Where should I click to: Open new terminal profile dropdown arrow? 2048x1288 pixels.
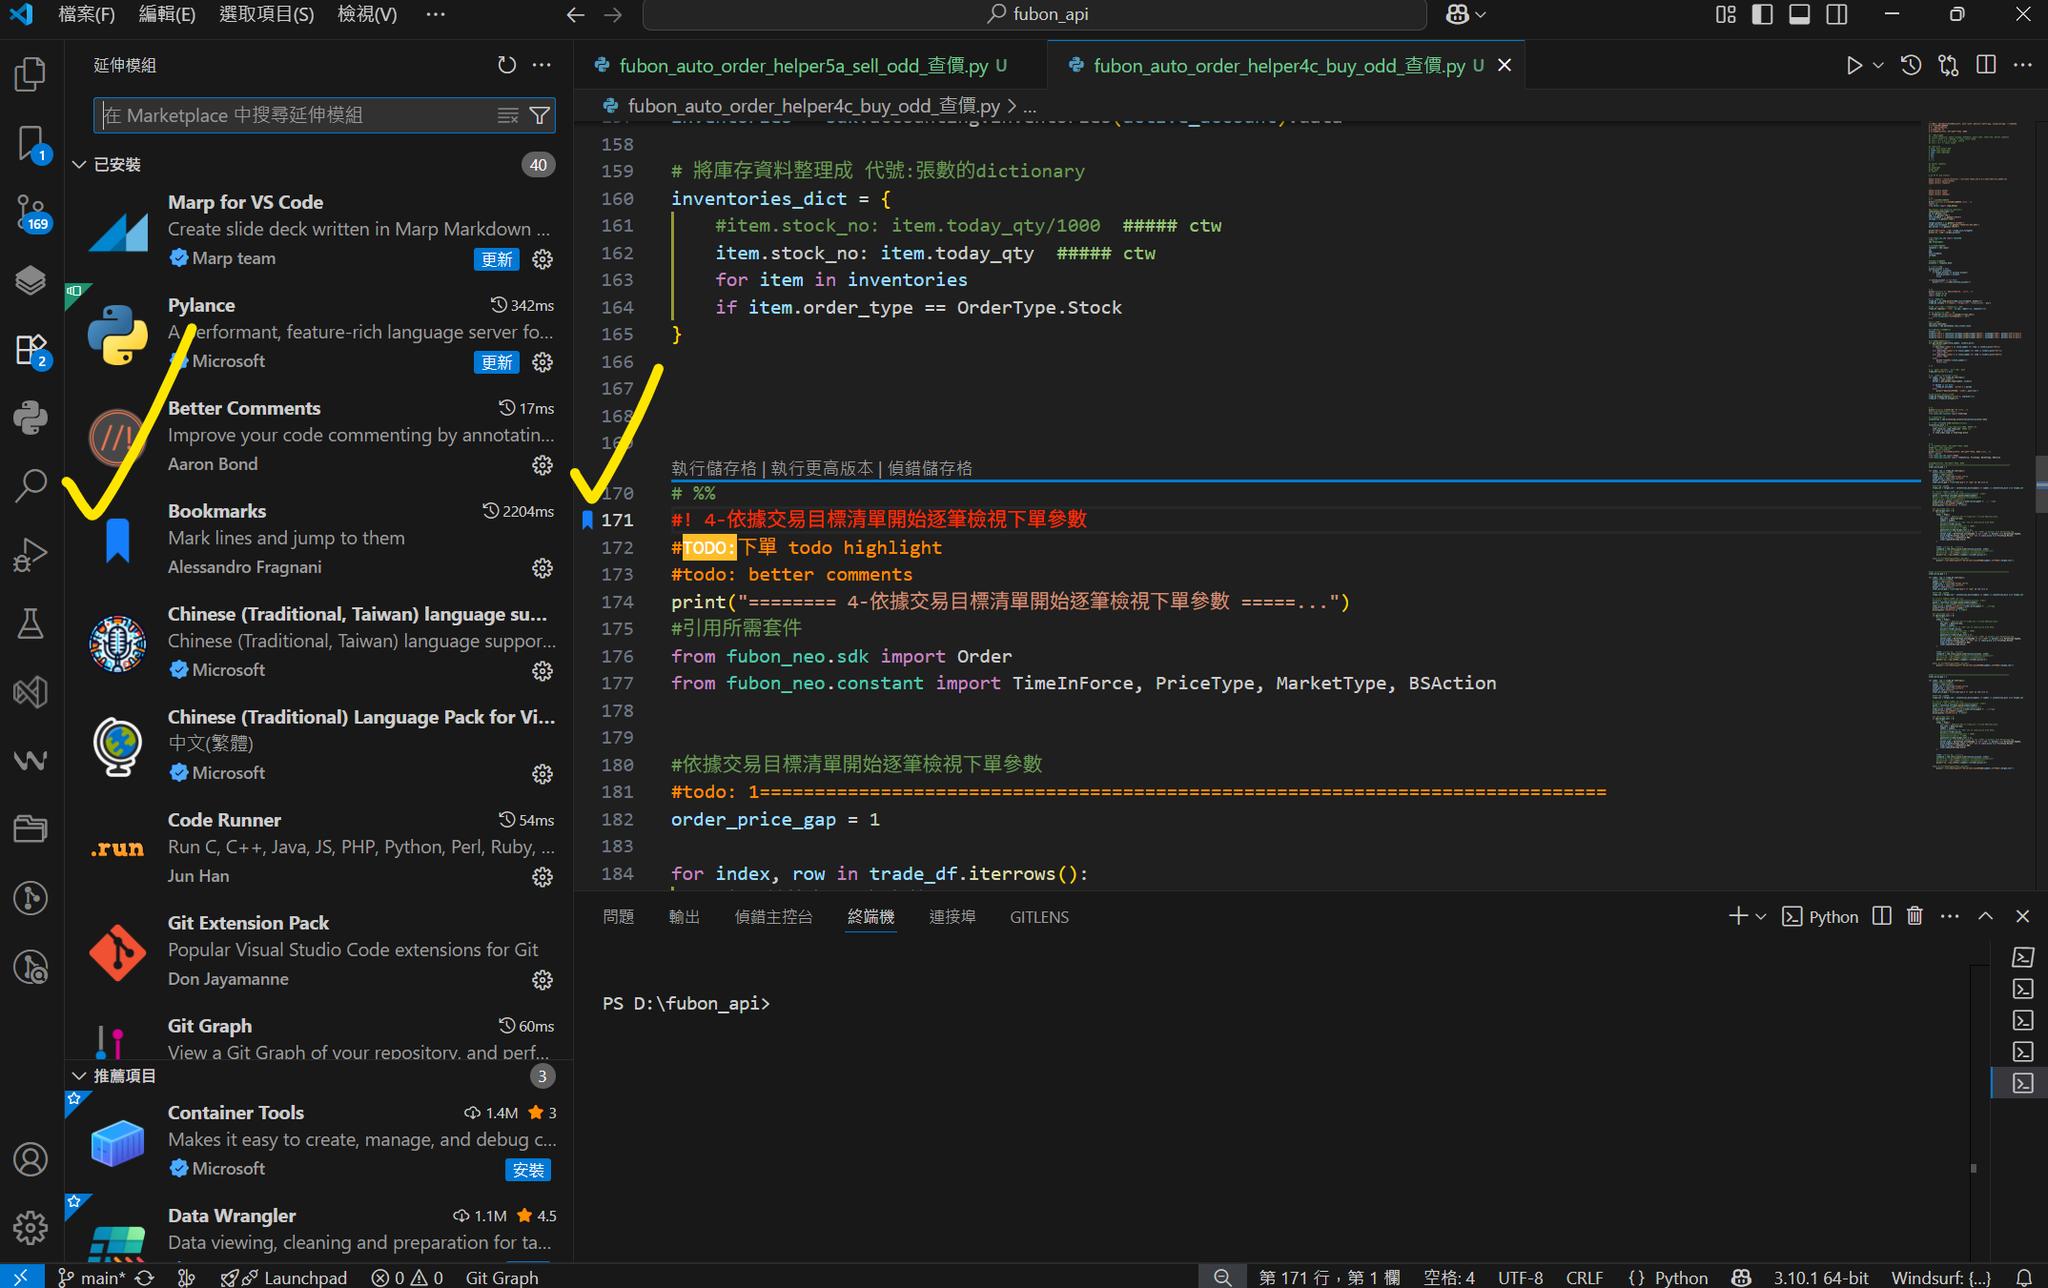(1761, 916)
